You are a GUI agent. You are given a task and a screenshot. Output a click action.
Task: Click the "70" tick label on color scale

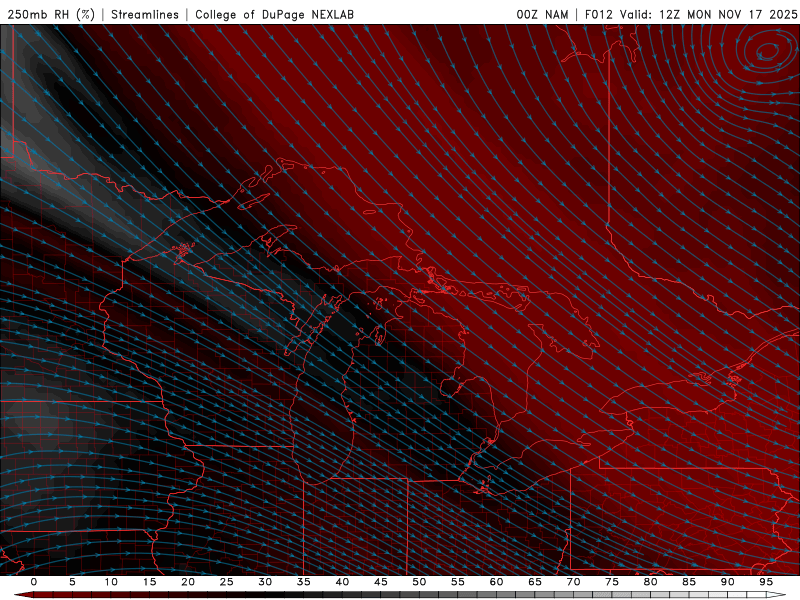(573, 582)
